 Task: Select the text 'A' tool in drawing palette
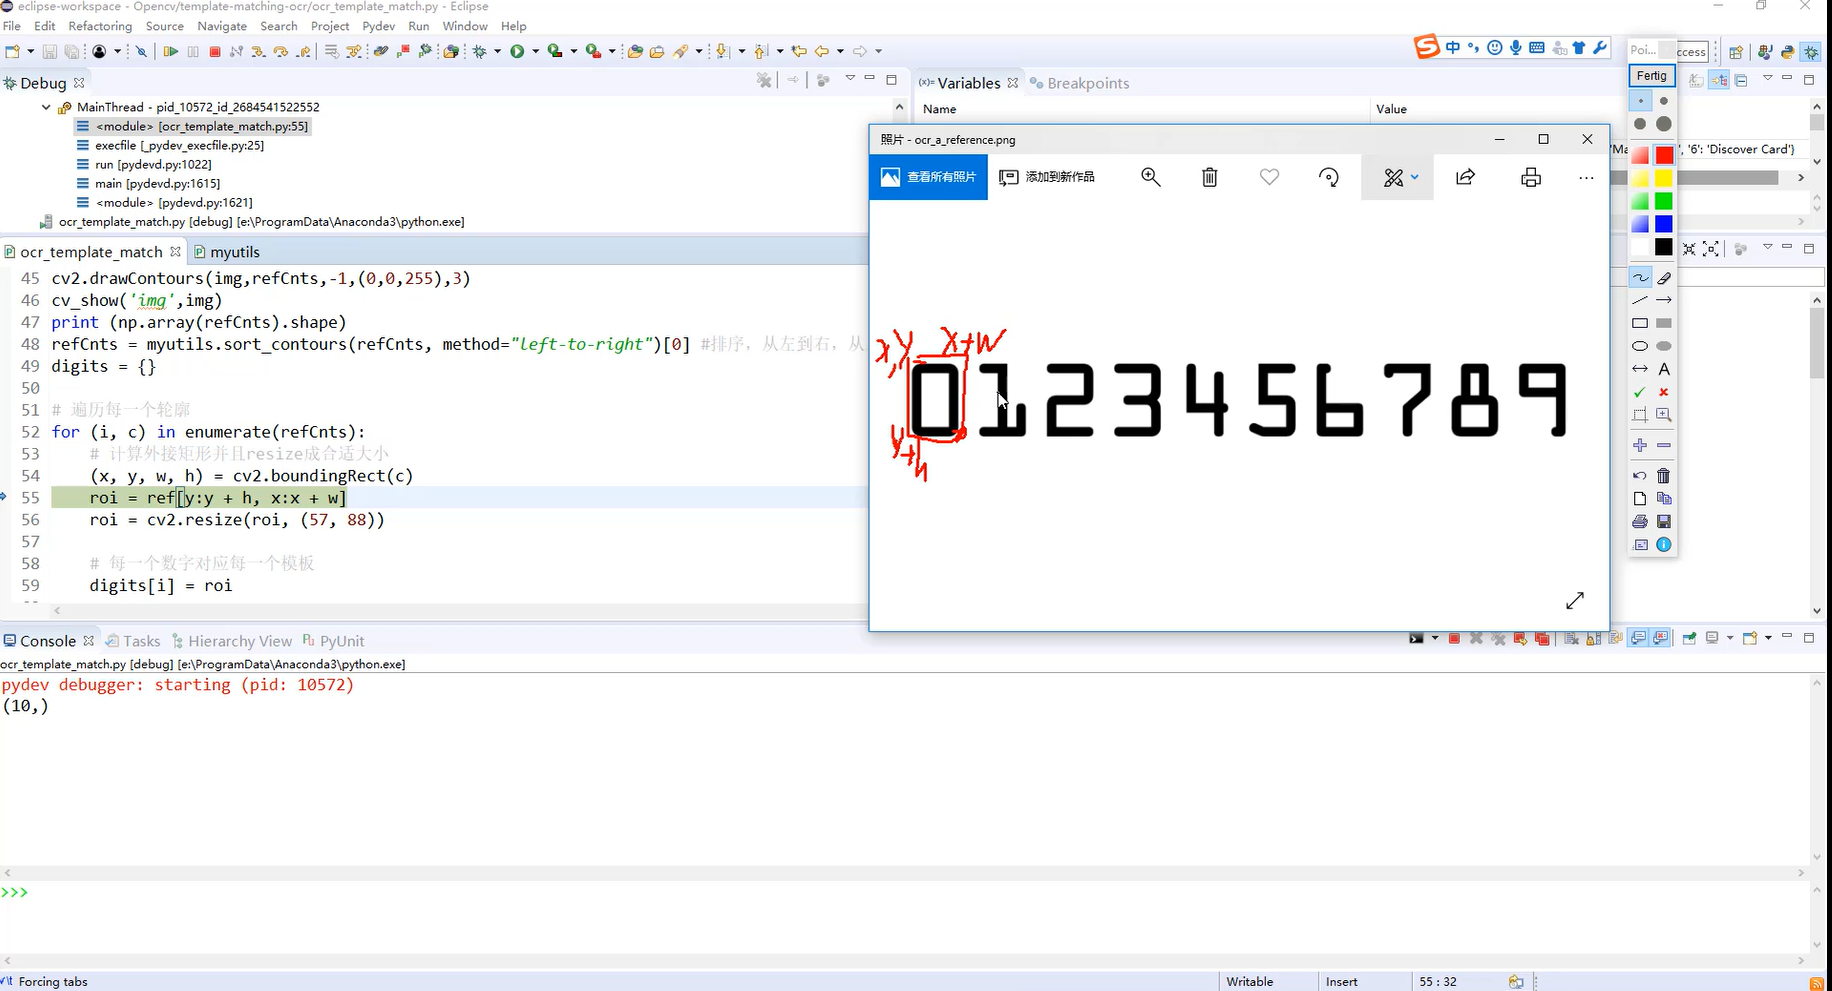(1664, 369)
